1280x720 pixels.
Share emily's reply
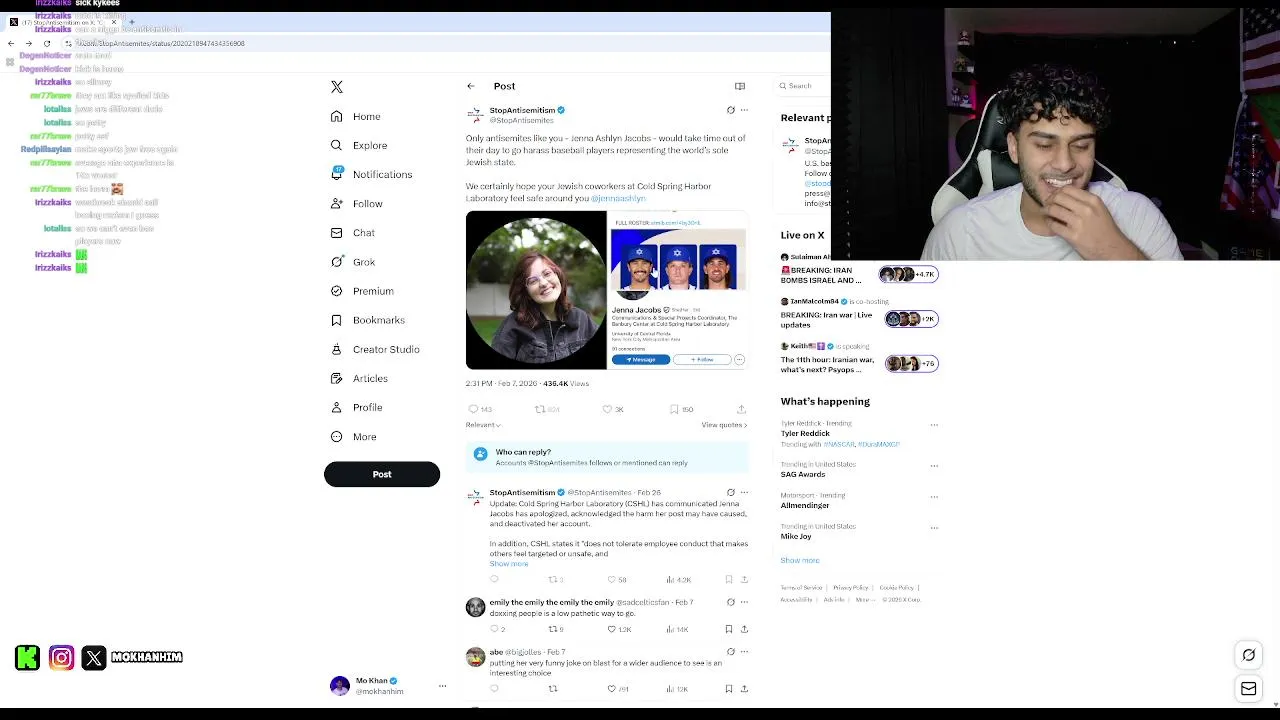point(744,629)
